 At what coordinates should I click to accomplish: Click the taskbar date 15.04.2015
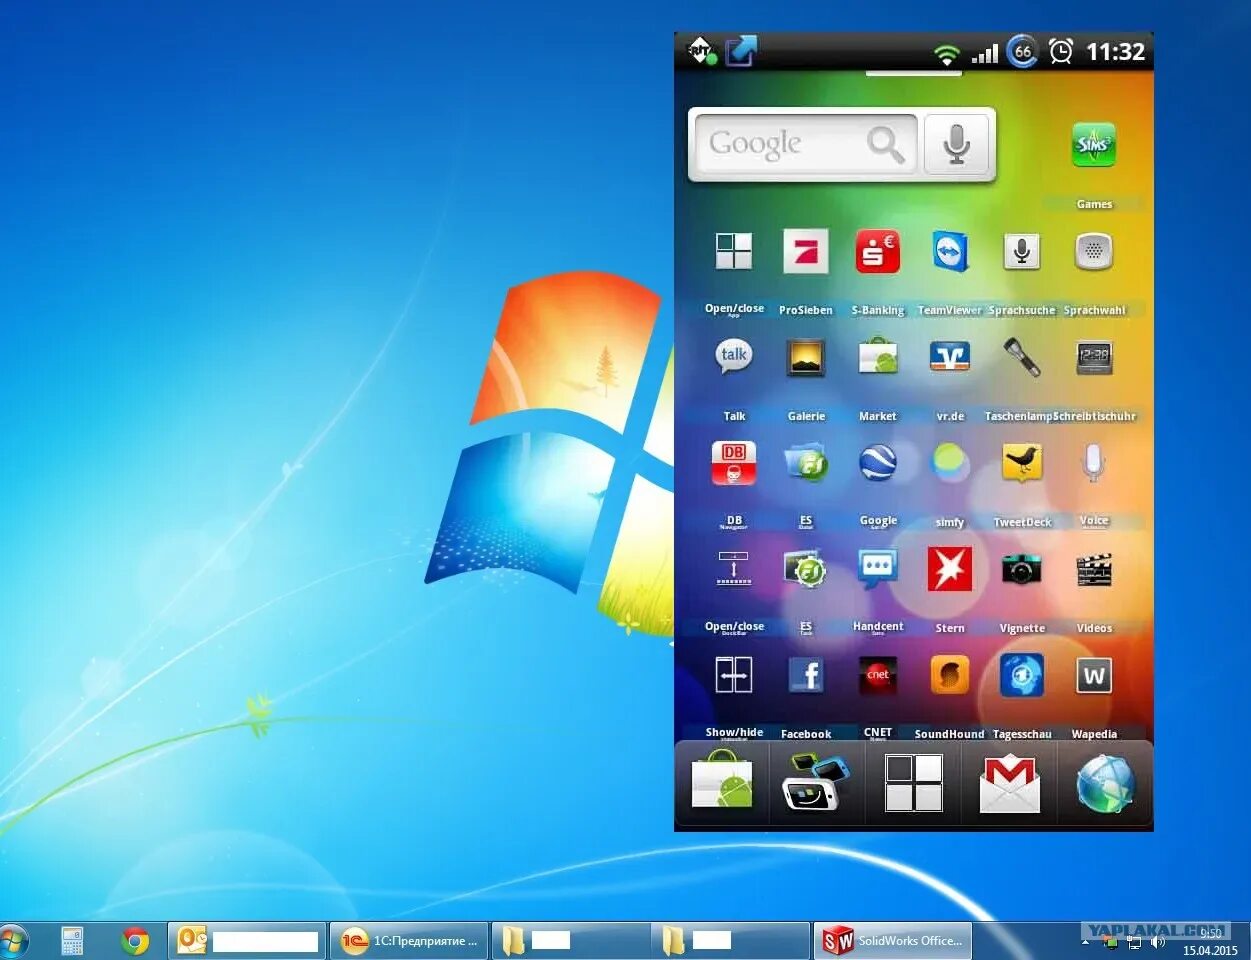click(x=1210, y=951)
